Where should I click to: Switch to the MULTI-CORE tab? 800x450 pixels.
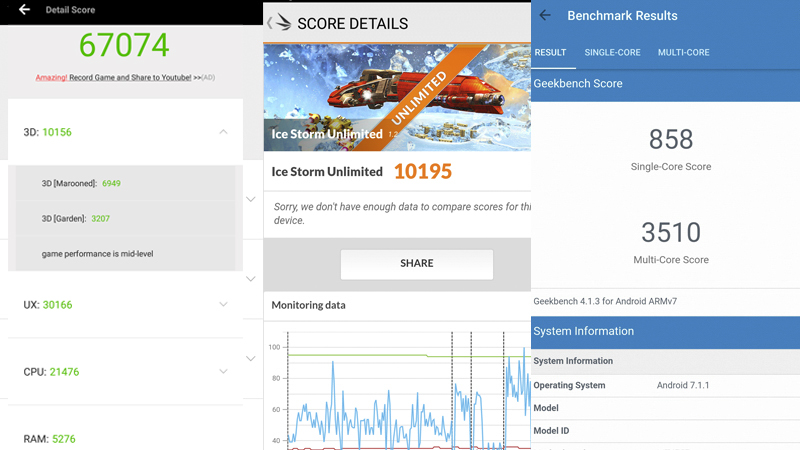click(684, 53)
